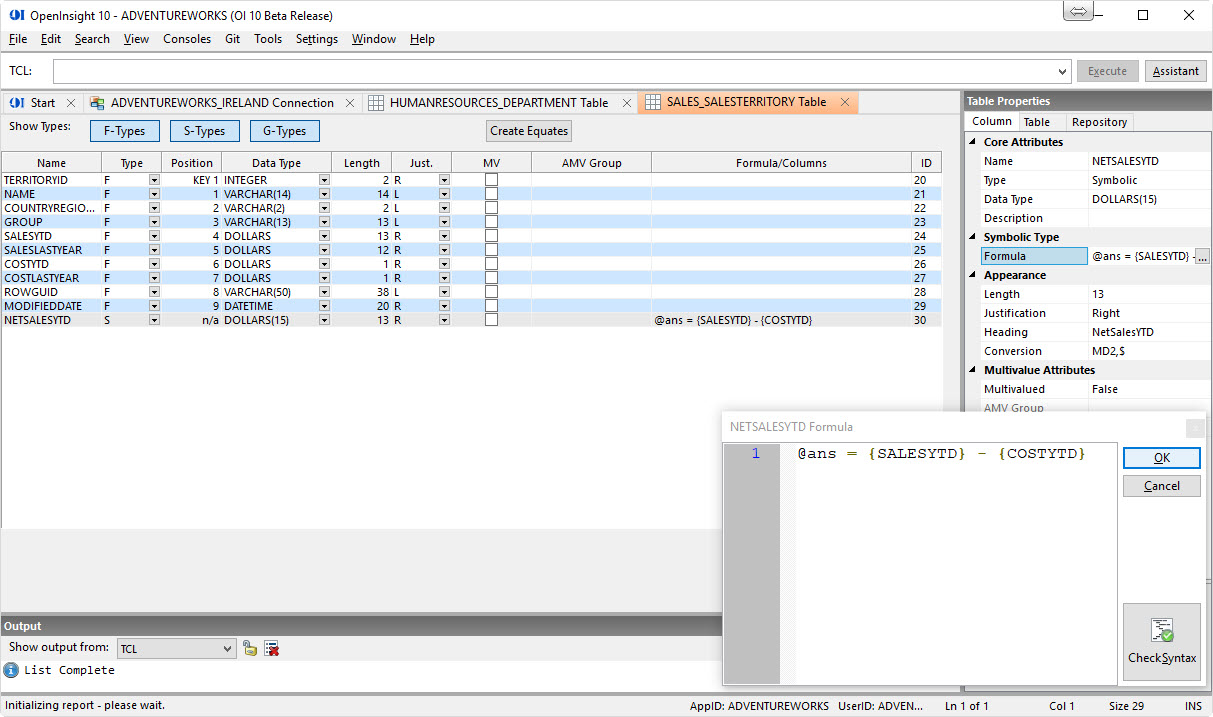Open the Consoles menu

point(187,39)
